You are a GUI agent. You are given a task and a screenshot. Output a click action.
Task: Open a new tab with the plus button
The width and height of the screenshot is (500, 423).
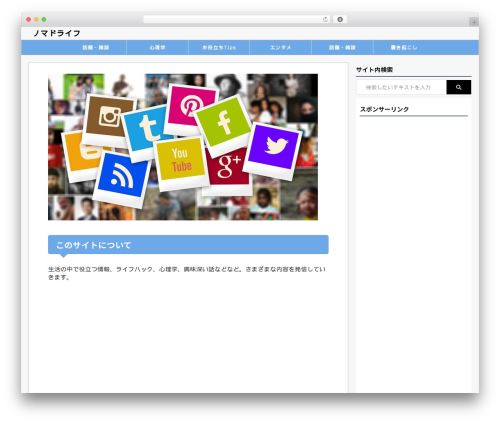[x=474, y=22]
